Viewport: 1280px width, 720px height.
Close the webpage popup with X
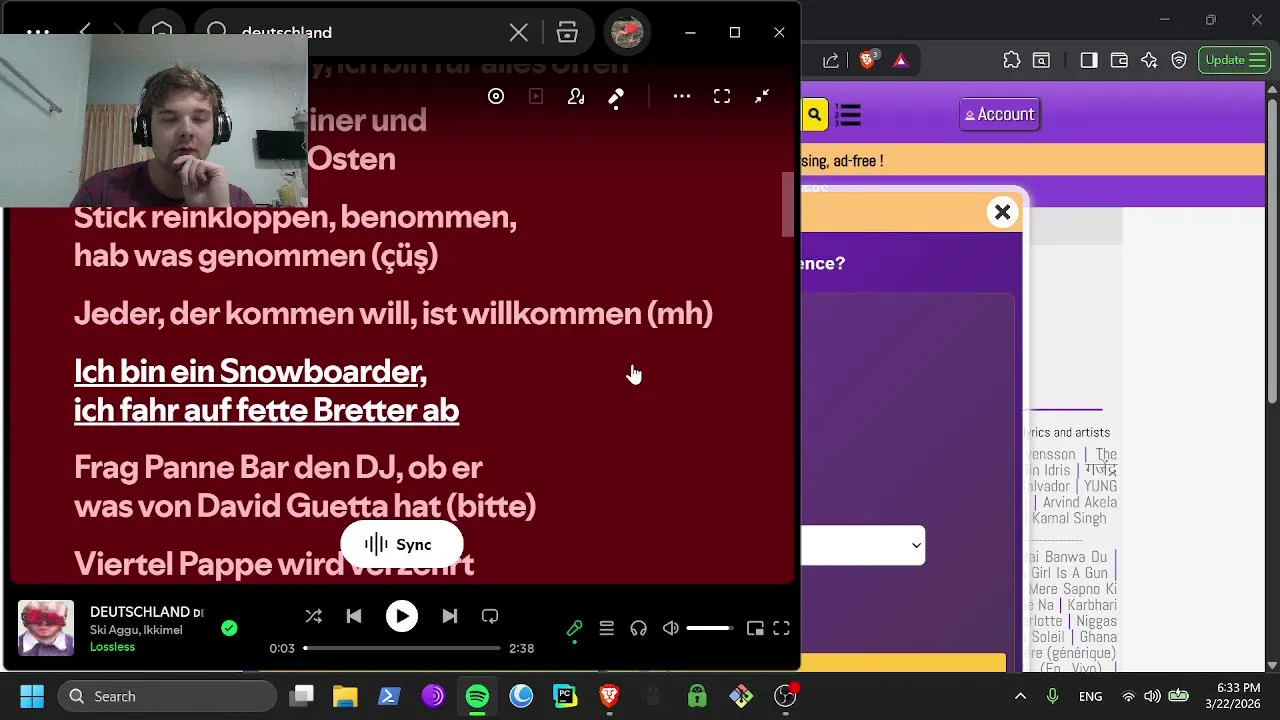(x=1002, y=212)
